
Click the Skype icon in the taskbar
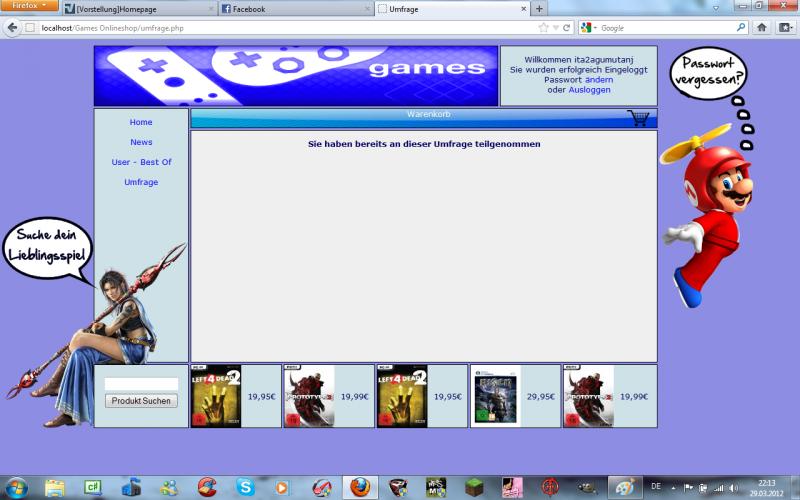[x=245, y=487]
